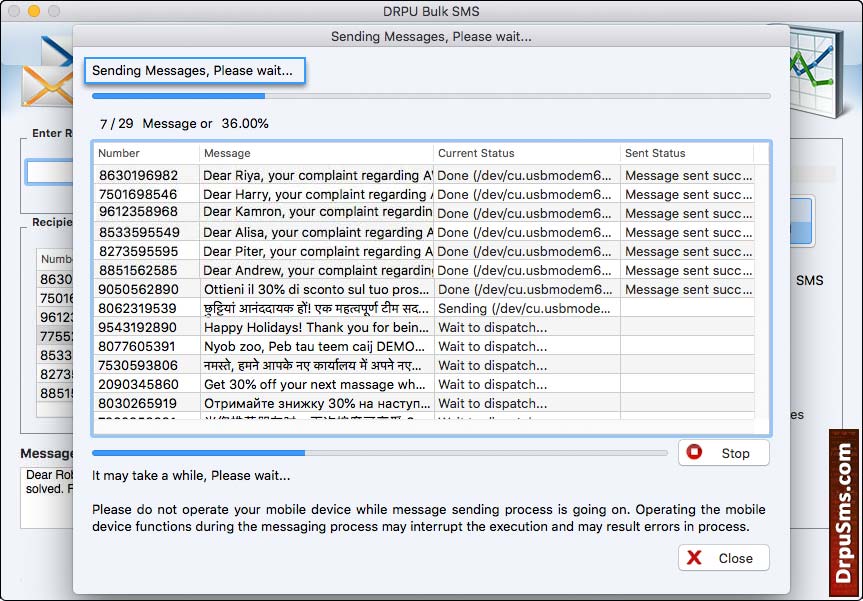Screen dimensions: 863x601
Task: Click the Sent Status column header
Action: pos(687,153)
